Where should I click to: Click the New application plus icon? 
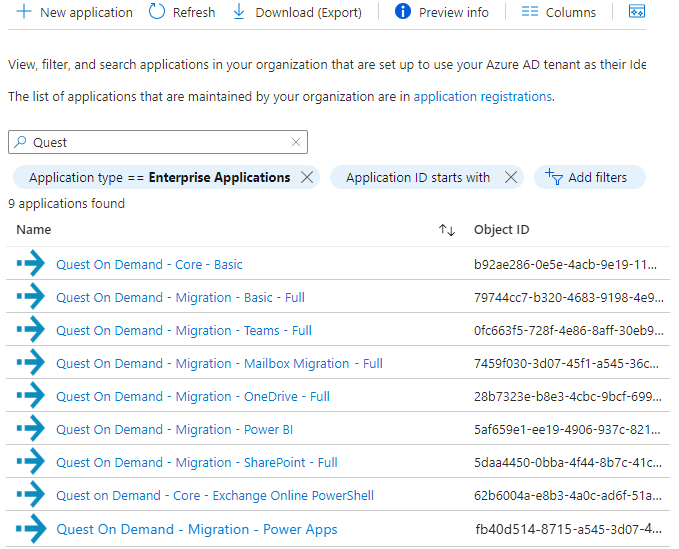(23, 12)
